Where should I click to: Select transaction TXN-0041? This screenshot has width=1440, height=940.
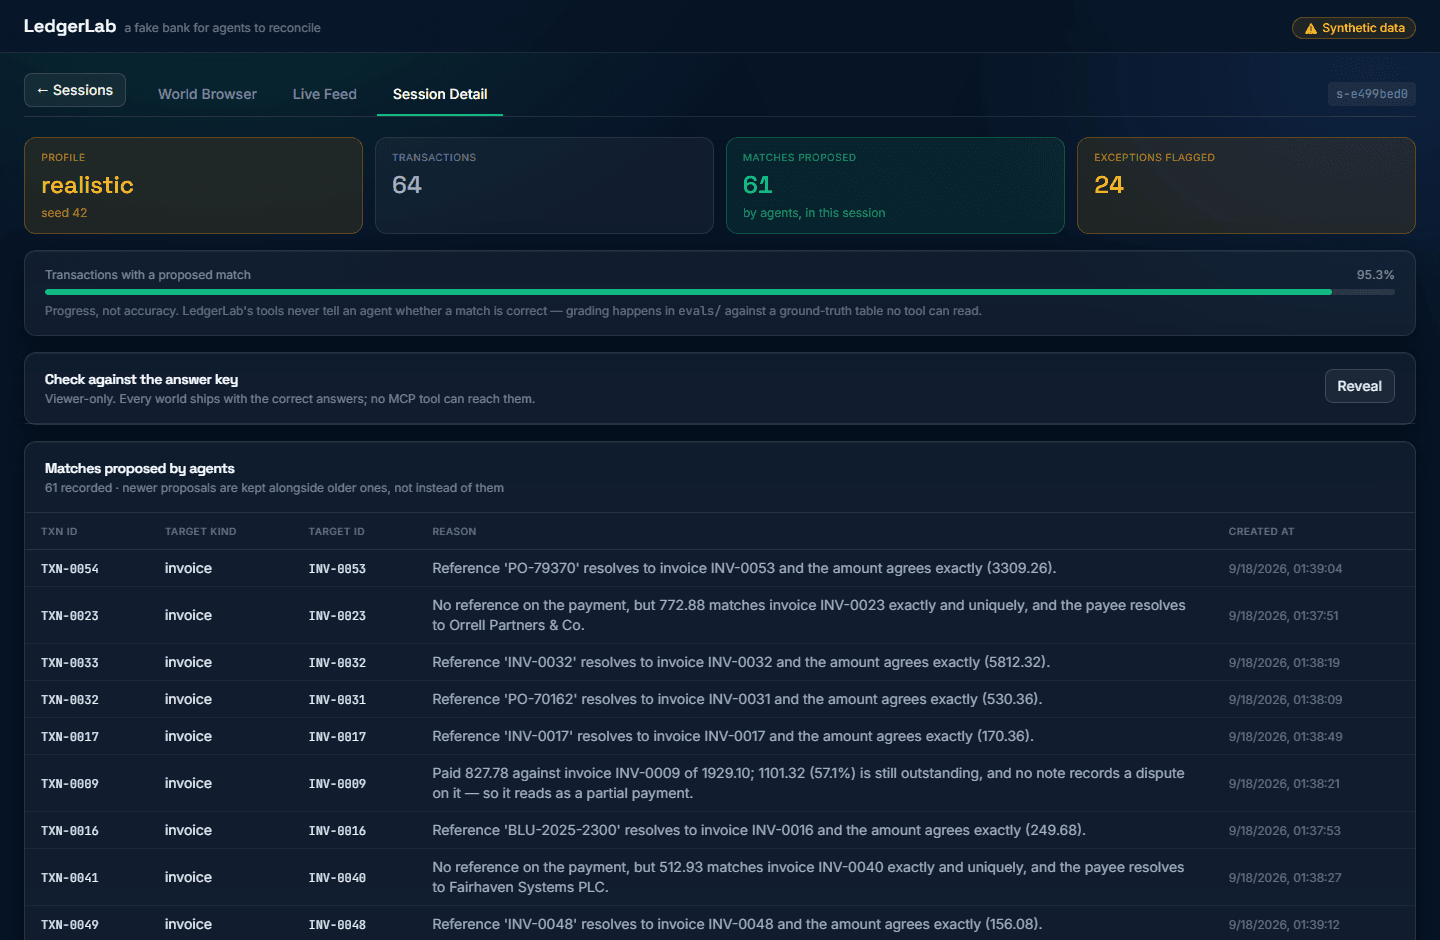[70, 878]
